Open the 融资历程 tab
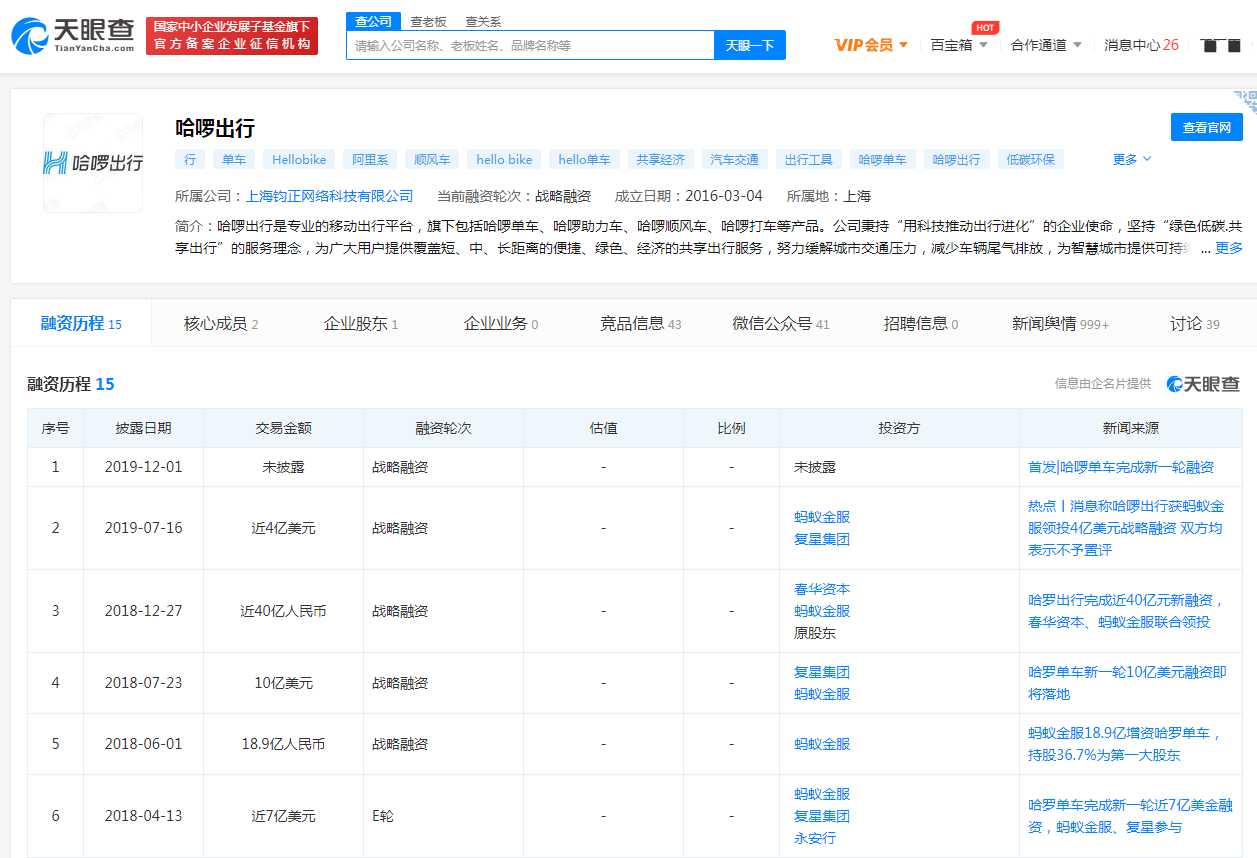The image size is (1257, 858). [x=81, y=324]
